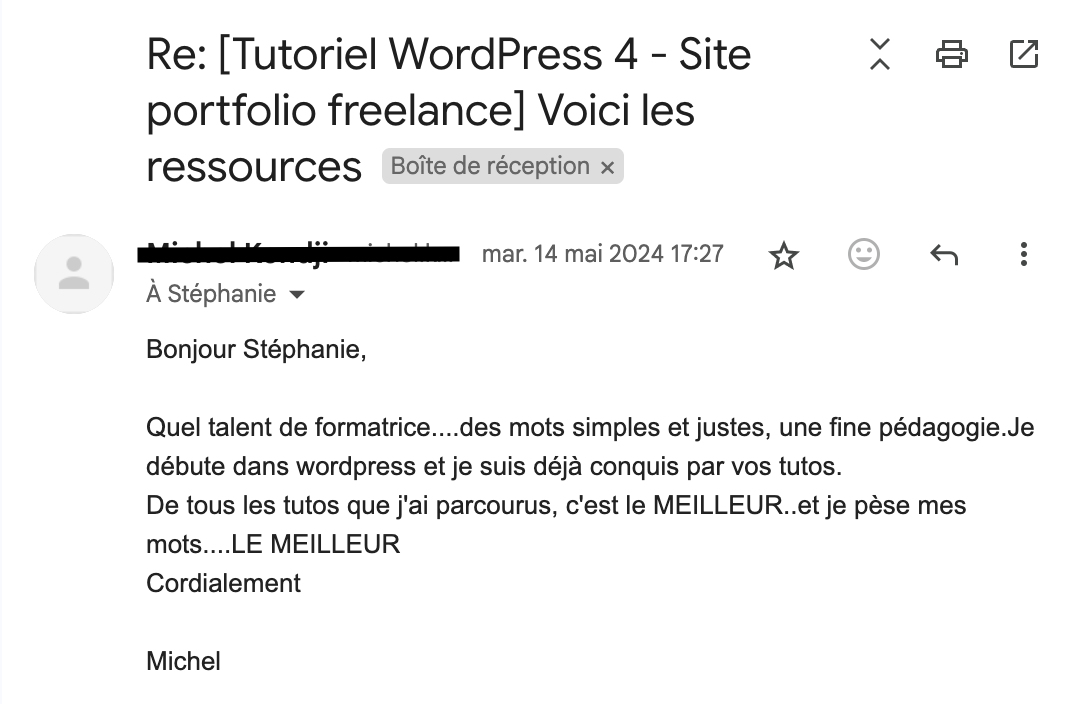1082x704 pixels.
Task: Open the three-dot more options menu
Action: point(1023,254)
